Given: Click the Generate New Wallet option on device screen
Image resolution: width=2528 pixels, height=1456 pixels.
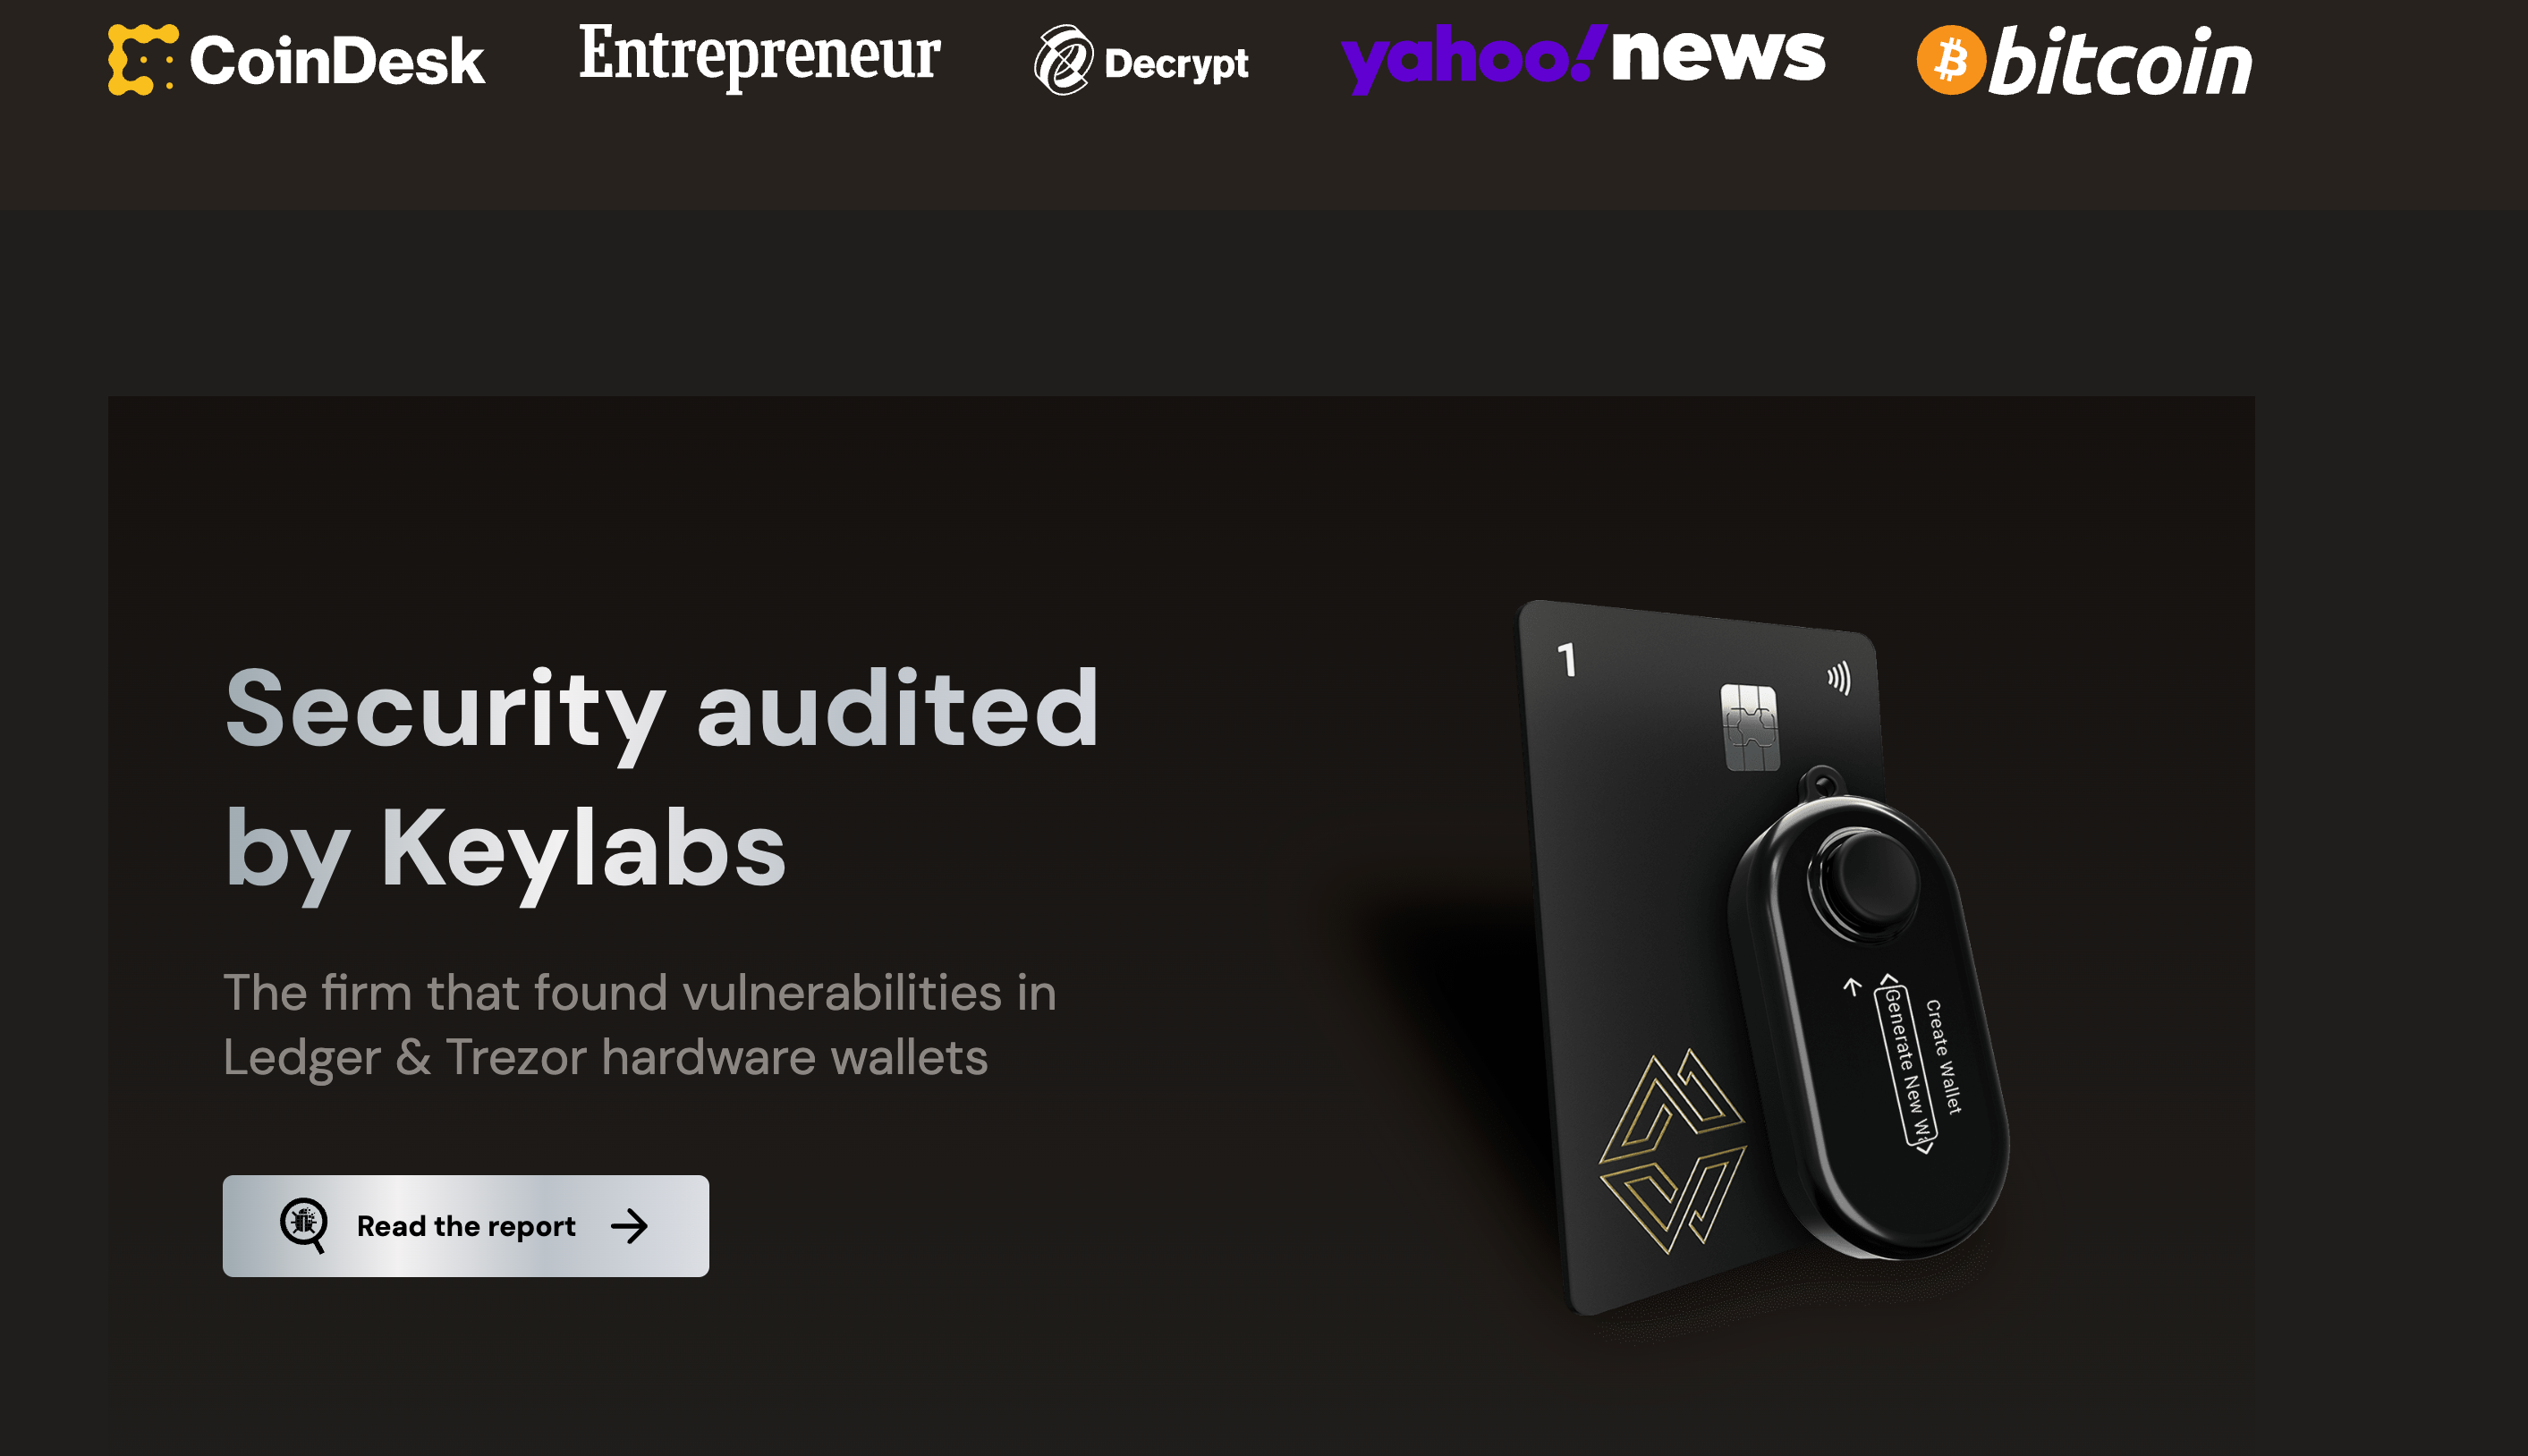Looking at the screenshot, I should [1908, 1066].
